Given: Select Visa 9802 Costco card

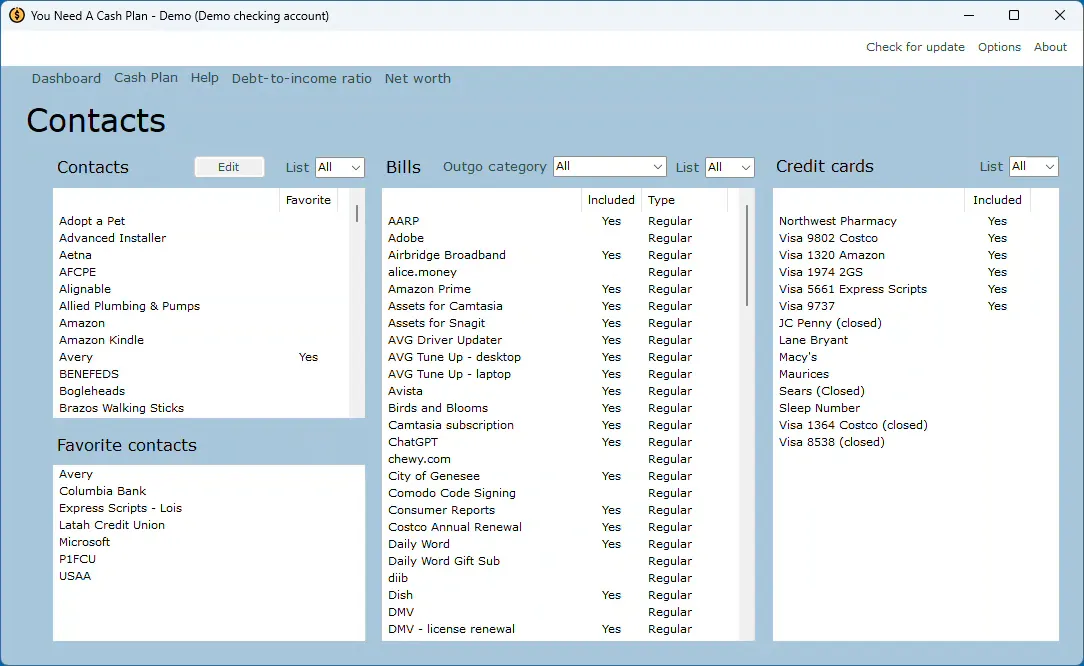Looking at the screenshot, I should (x=828, y=238).
